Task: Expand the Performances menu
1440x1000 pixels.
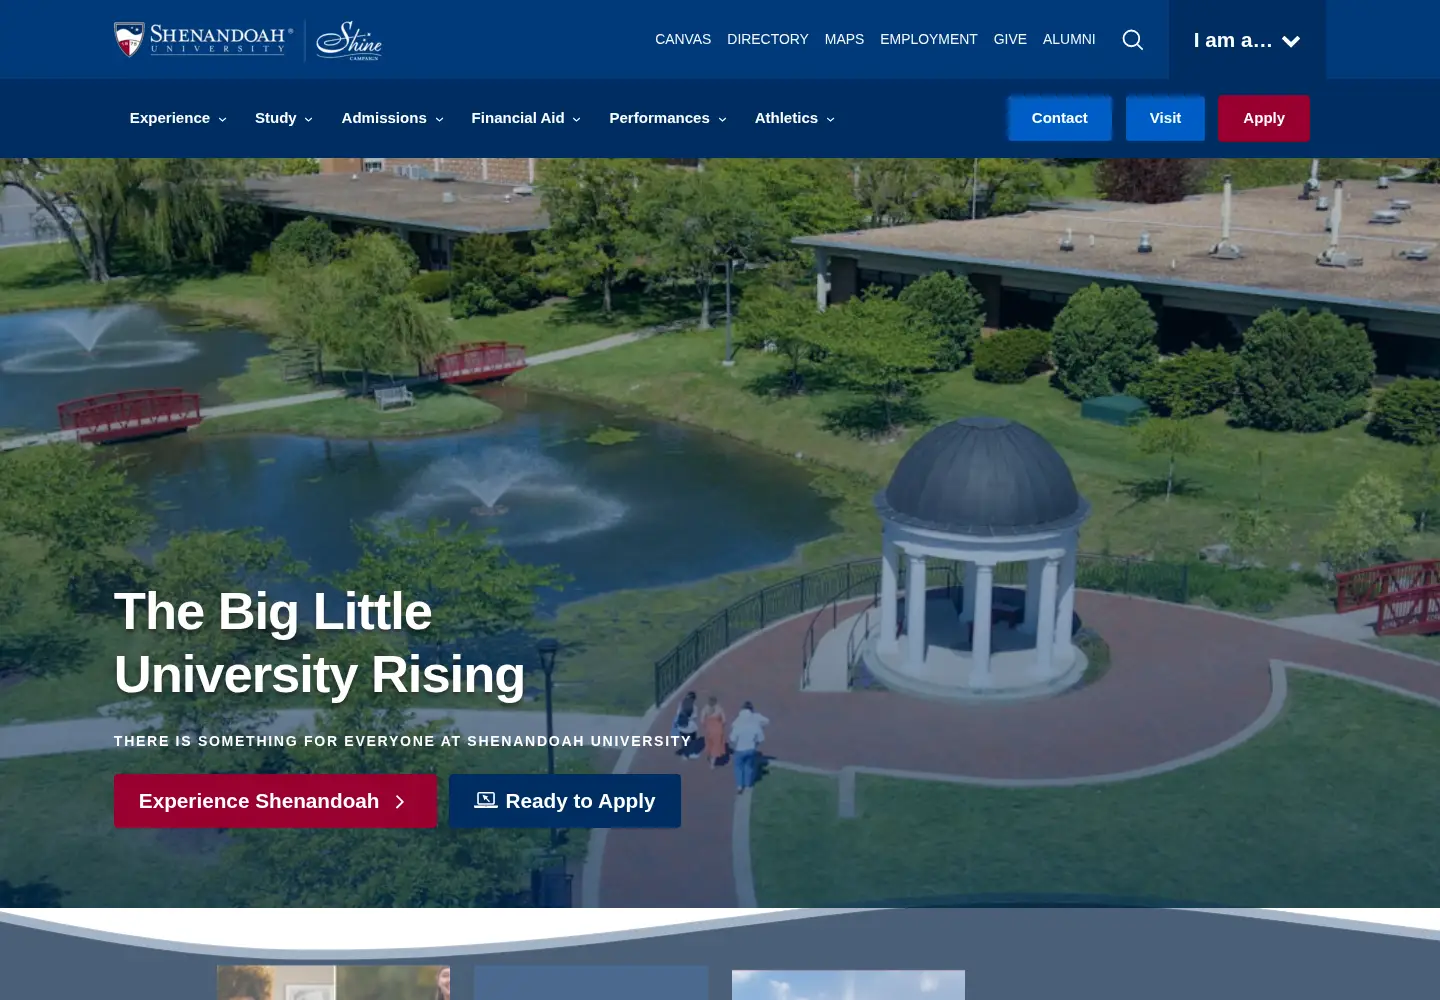Action: click(x=668, y=118)
